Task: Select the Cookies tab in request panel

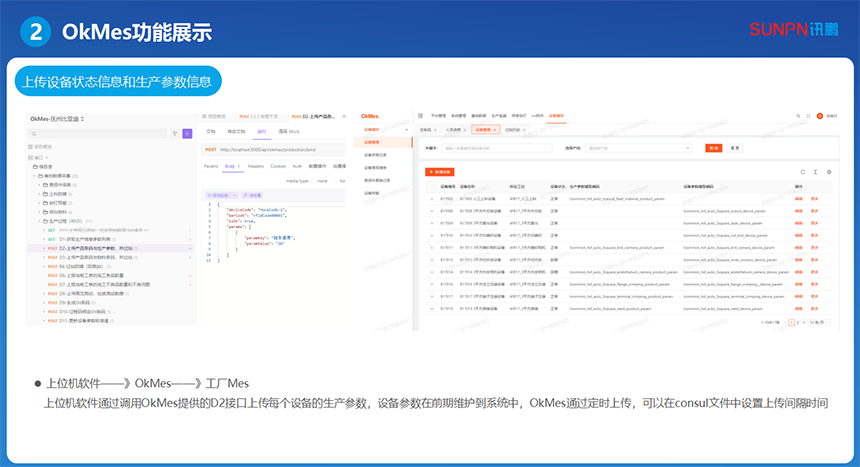Action: (278, 166)
